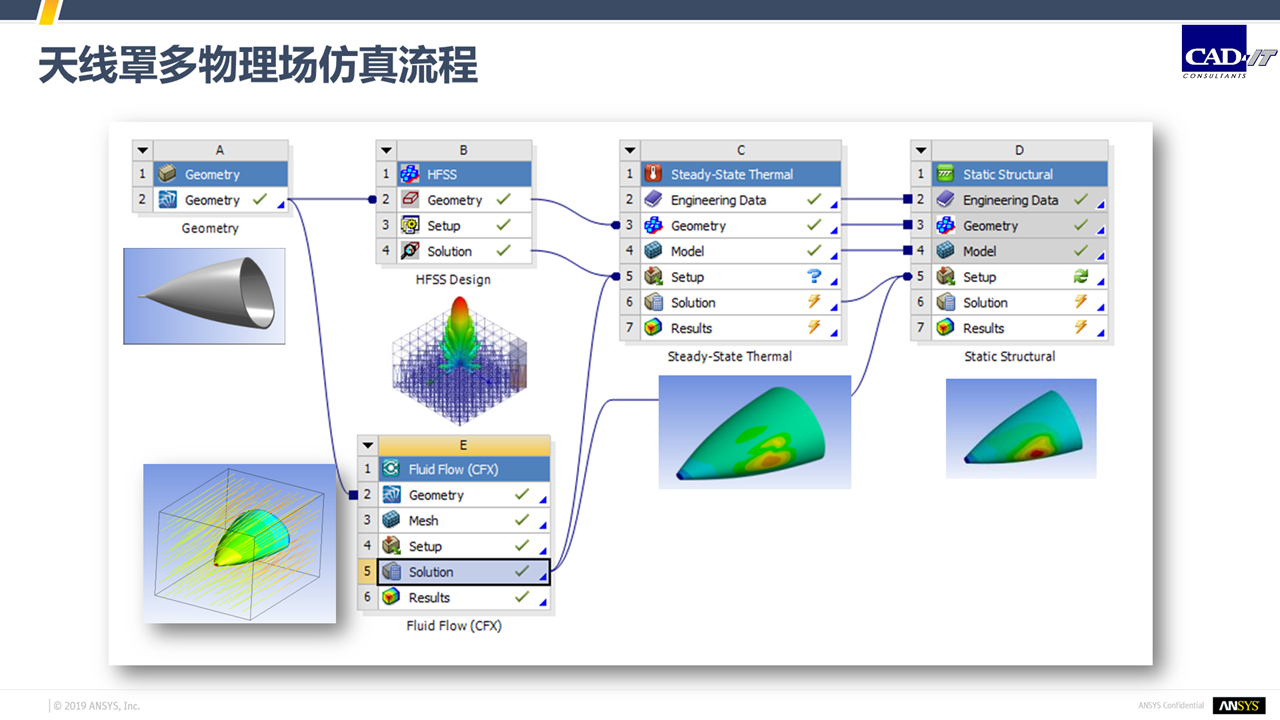Open the system E dropdown arrow menu
The height and width of the screenshot is (720, 1280).
[368, 445]
